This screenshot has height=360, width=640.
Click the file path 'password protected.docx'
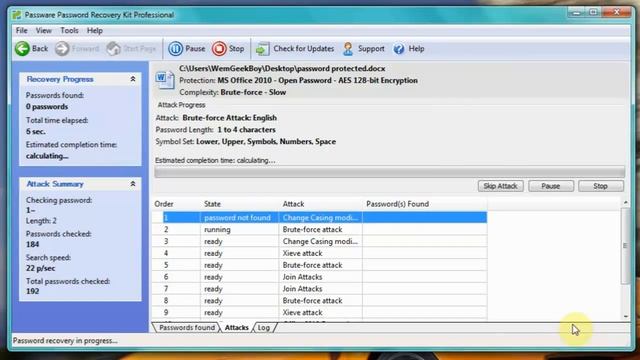(282, 69)
